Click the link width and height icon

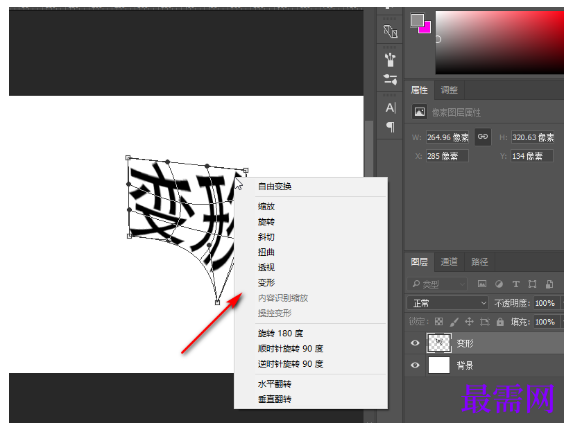click(x=482, y=137)
